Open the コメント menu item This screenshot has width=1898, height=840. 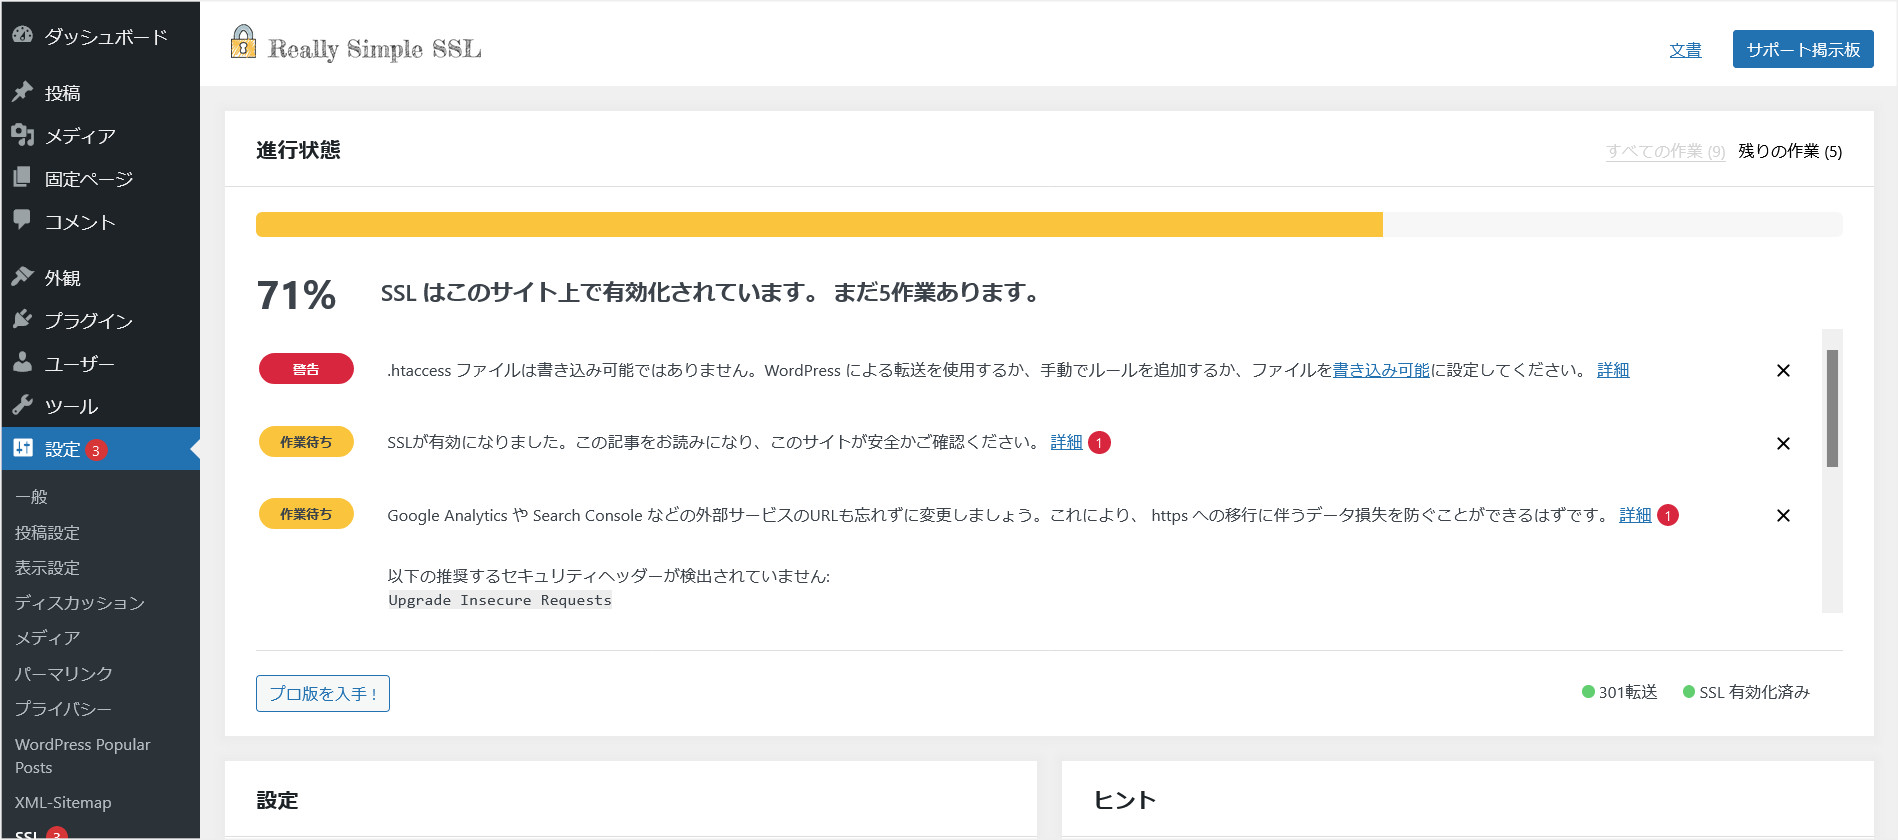[x=100, y=222]
